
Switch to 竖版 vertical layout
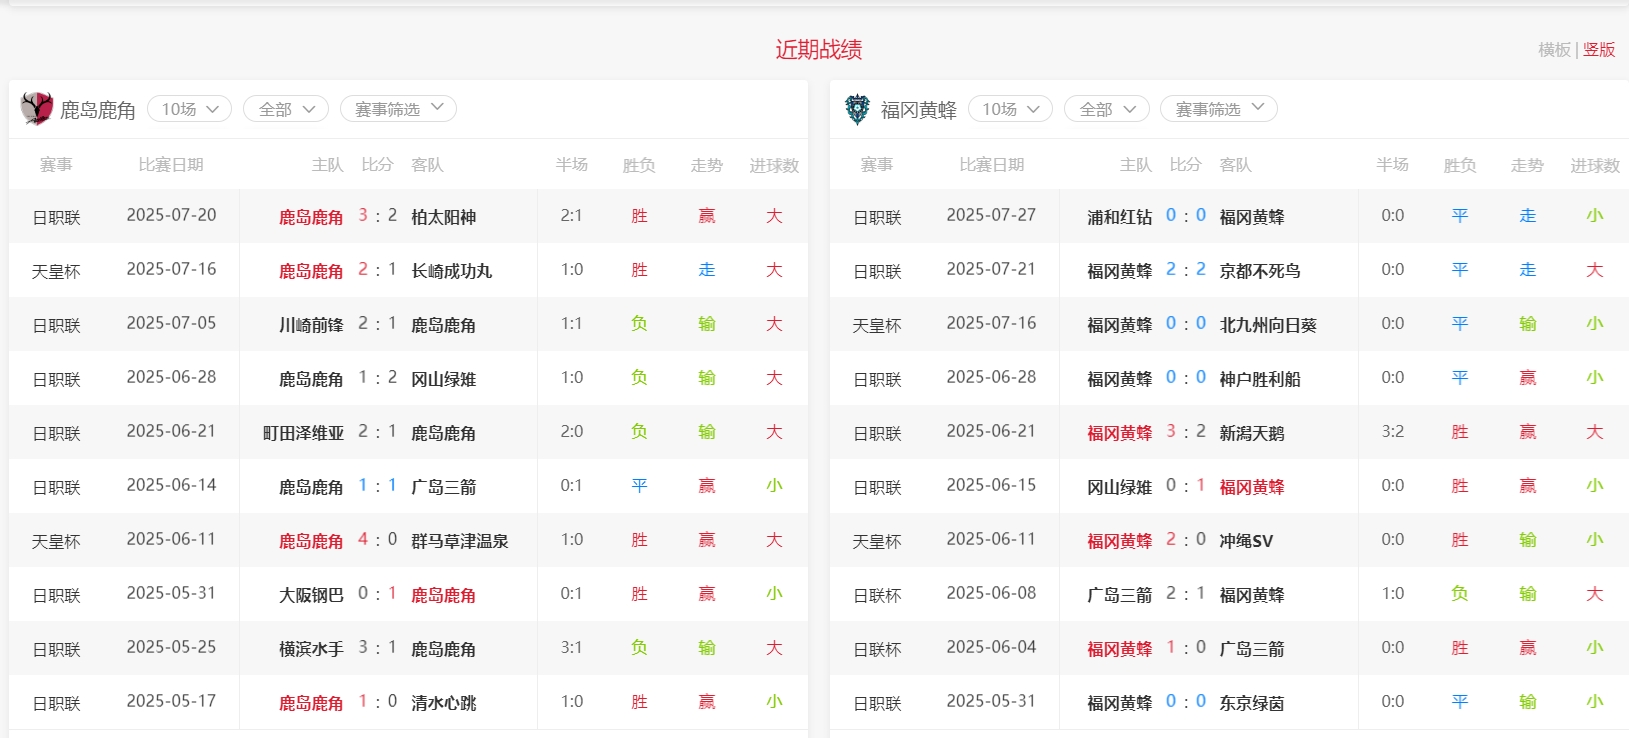pyautogui.click(x=1599, y=50)
